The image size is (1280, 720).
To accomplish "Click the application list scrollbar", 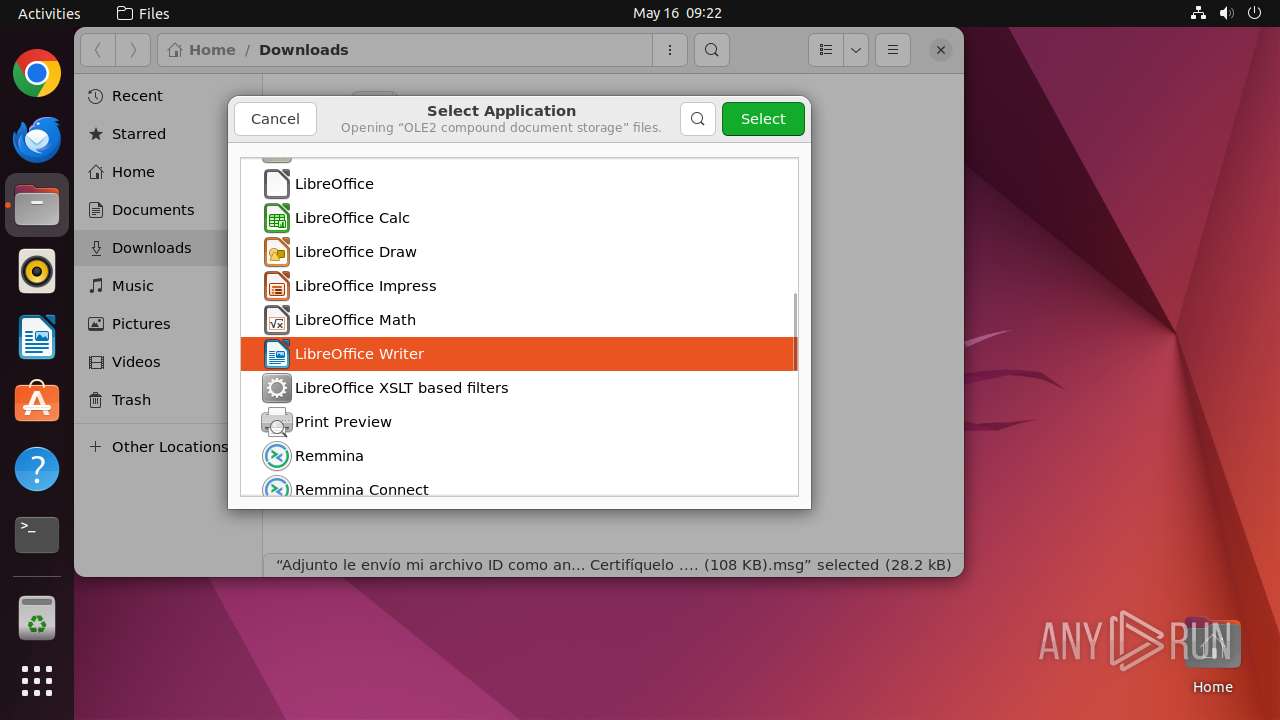I will coord(795,330).
